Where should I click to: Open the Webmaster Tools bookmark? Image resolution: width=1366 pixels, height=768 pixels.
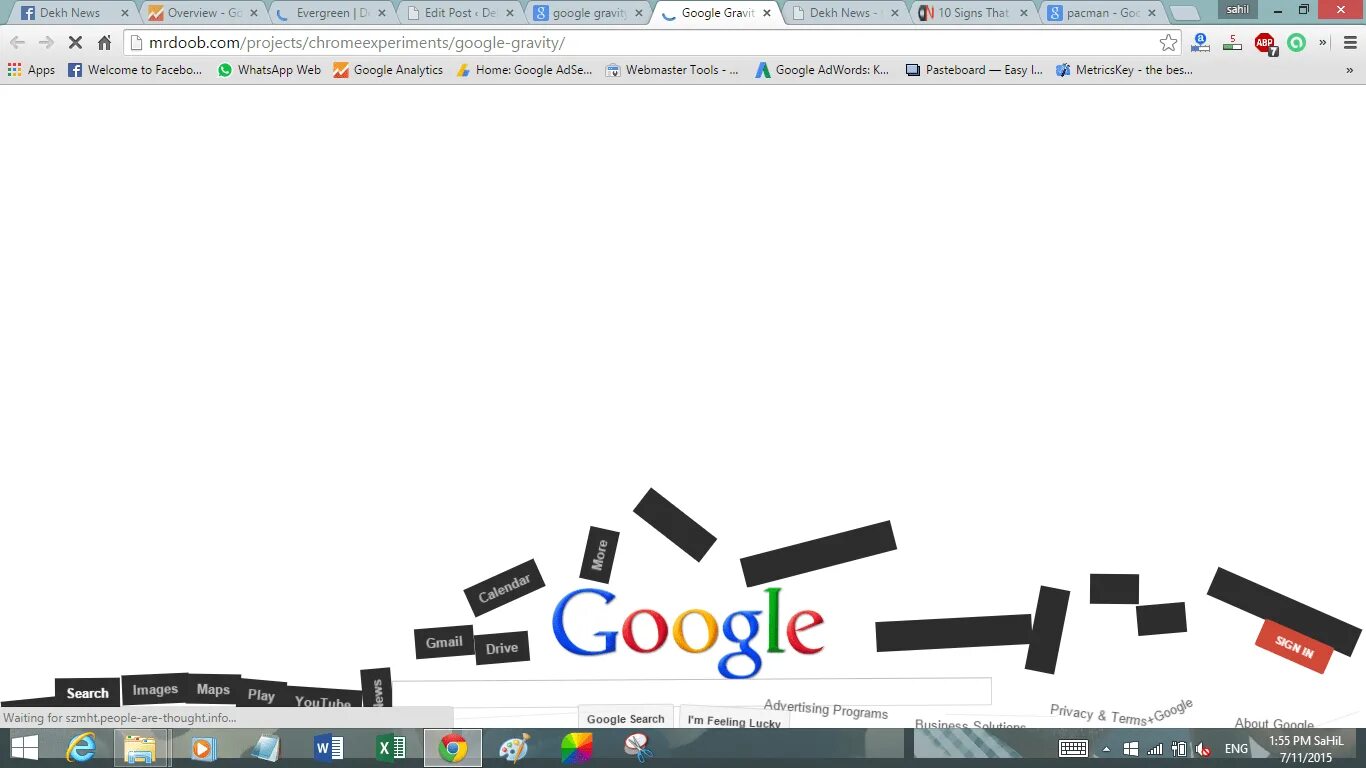coord(672,70)
